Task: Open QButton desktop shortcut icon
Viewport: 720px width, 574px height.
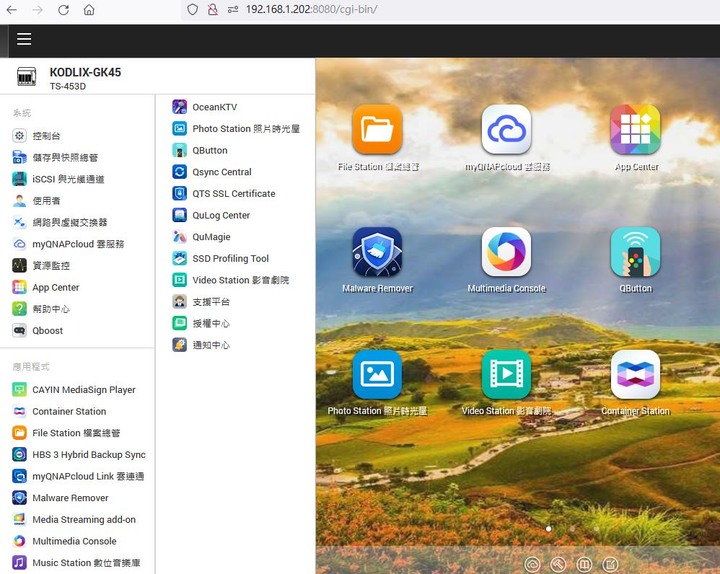Action: click(636, 252)
